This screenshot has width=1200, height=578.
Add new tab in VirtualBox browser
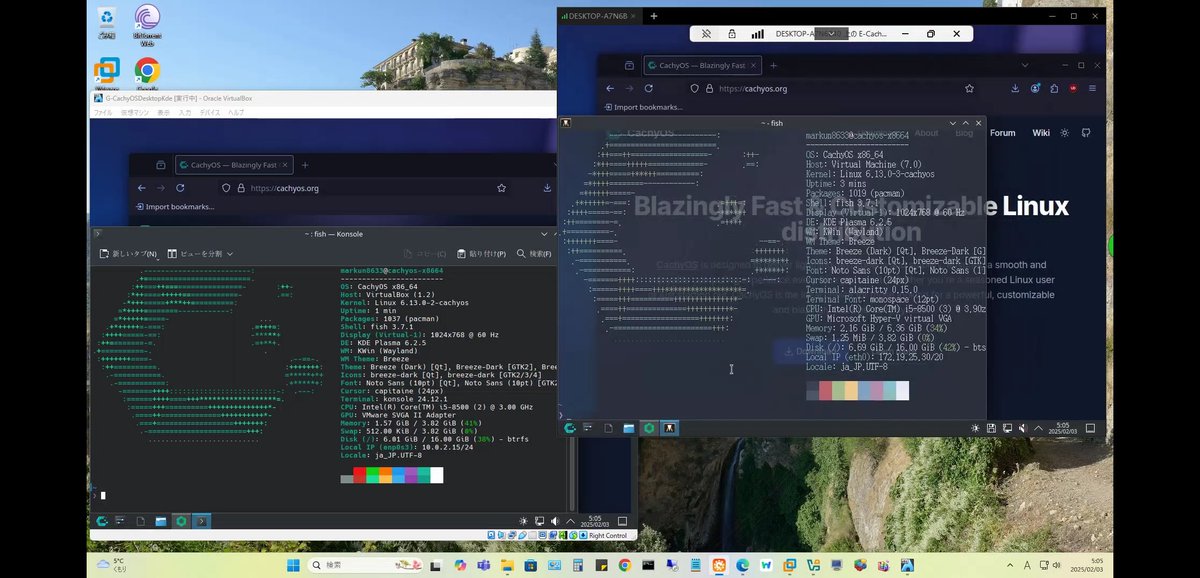point(305,164)
